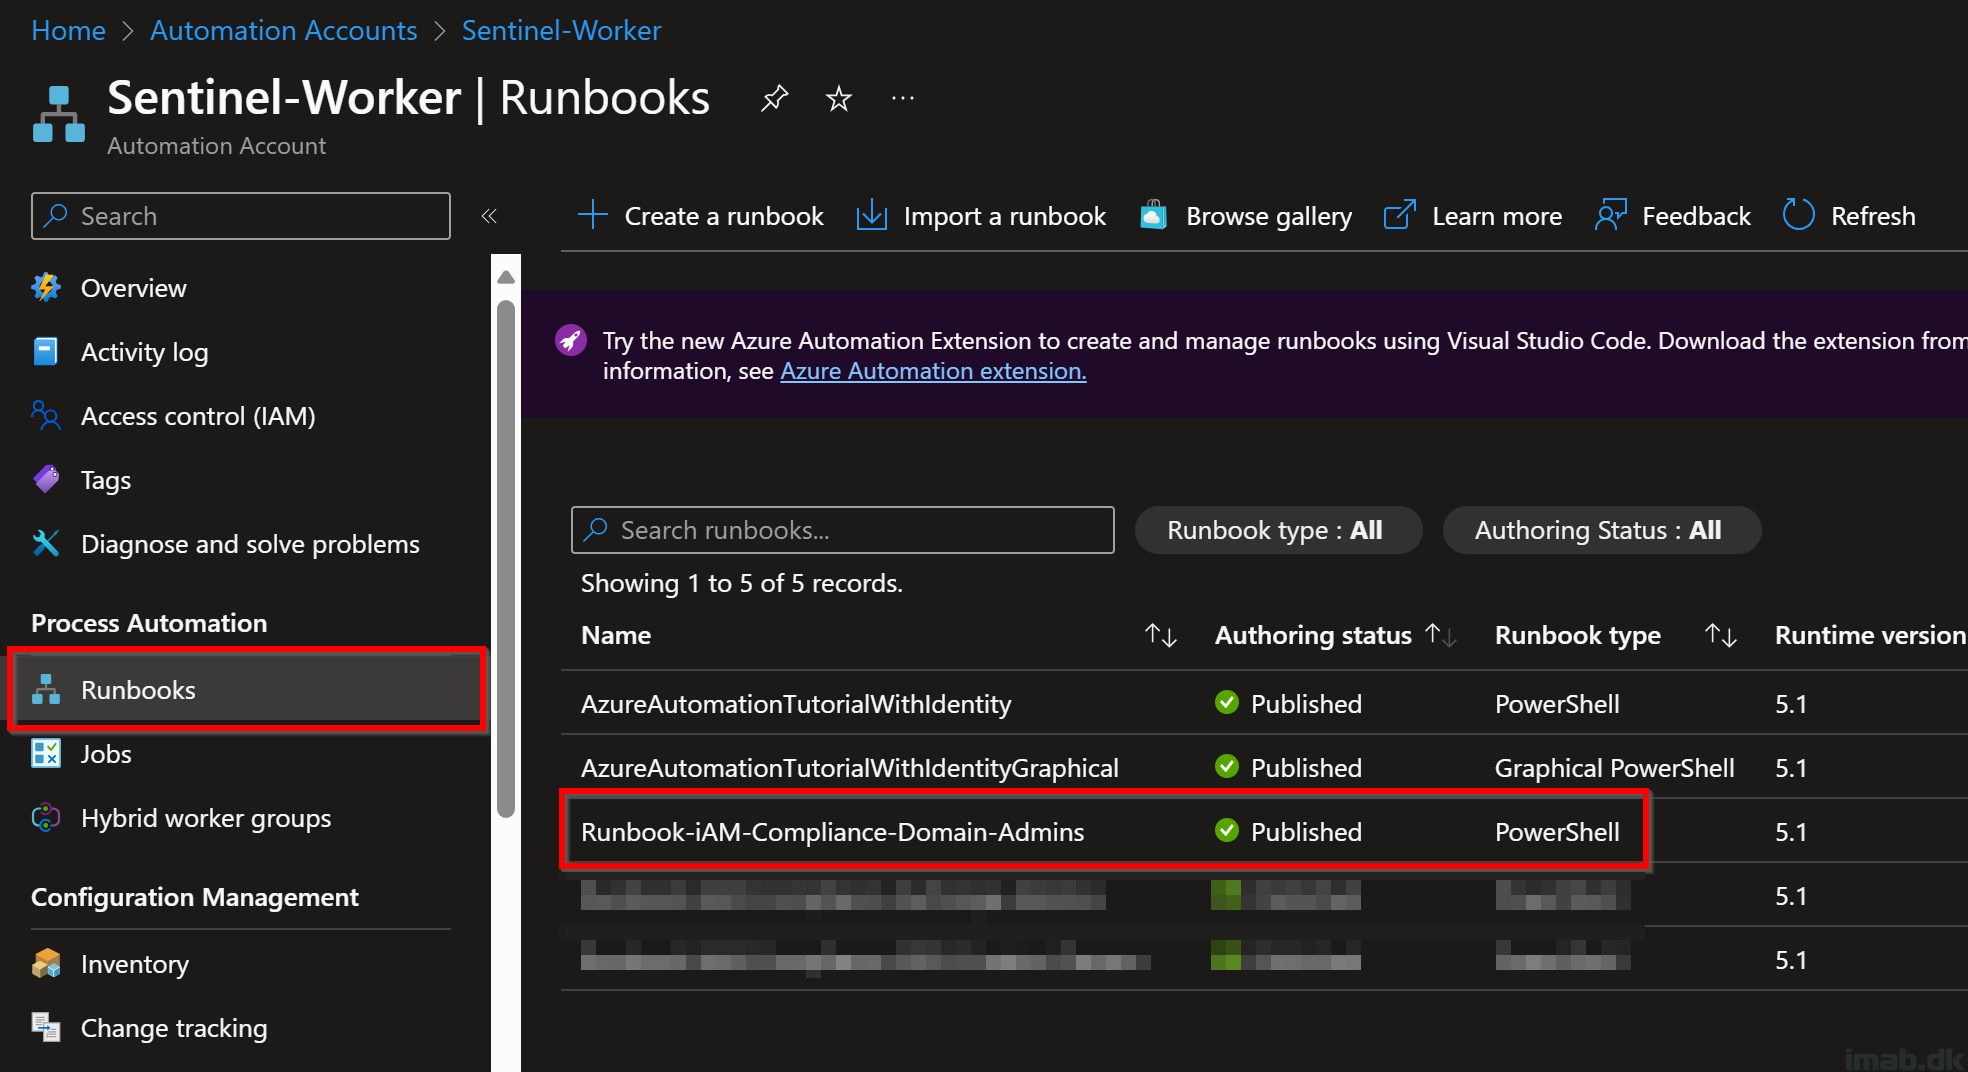
Task: Click the Name column header
Action: (616, 635)
